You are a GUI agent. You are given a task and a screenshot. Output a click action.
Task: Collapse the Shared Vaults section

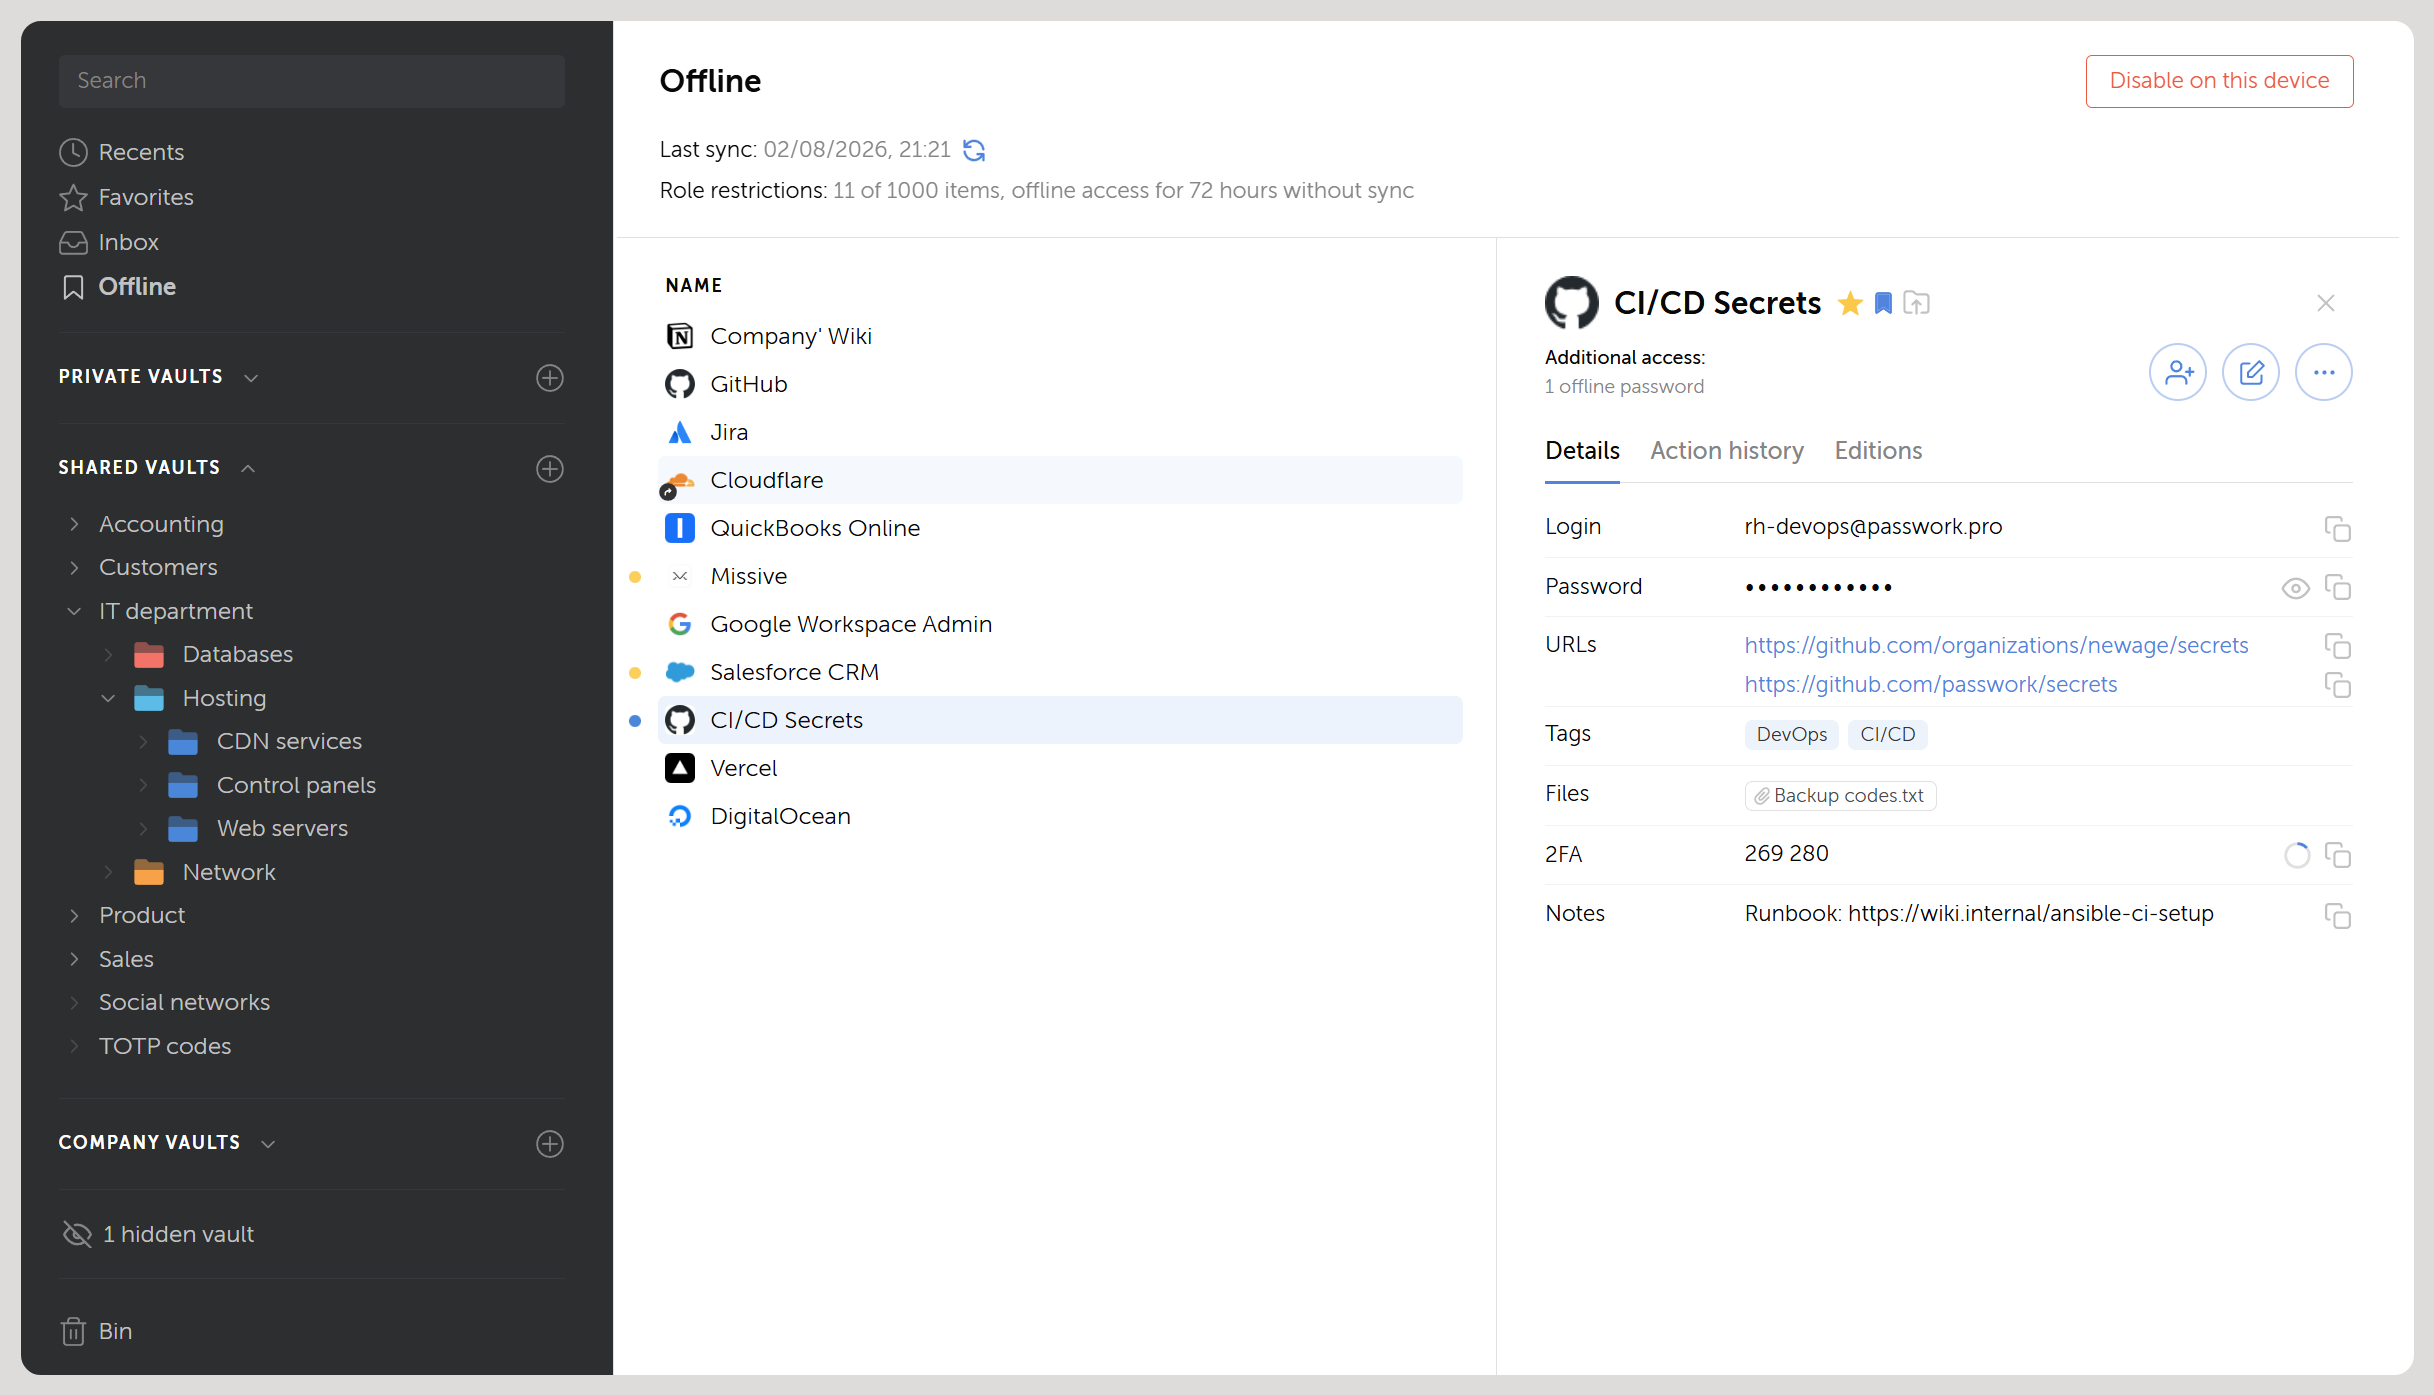tap(248, 468)
